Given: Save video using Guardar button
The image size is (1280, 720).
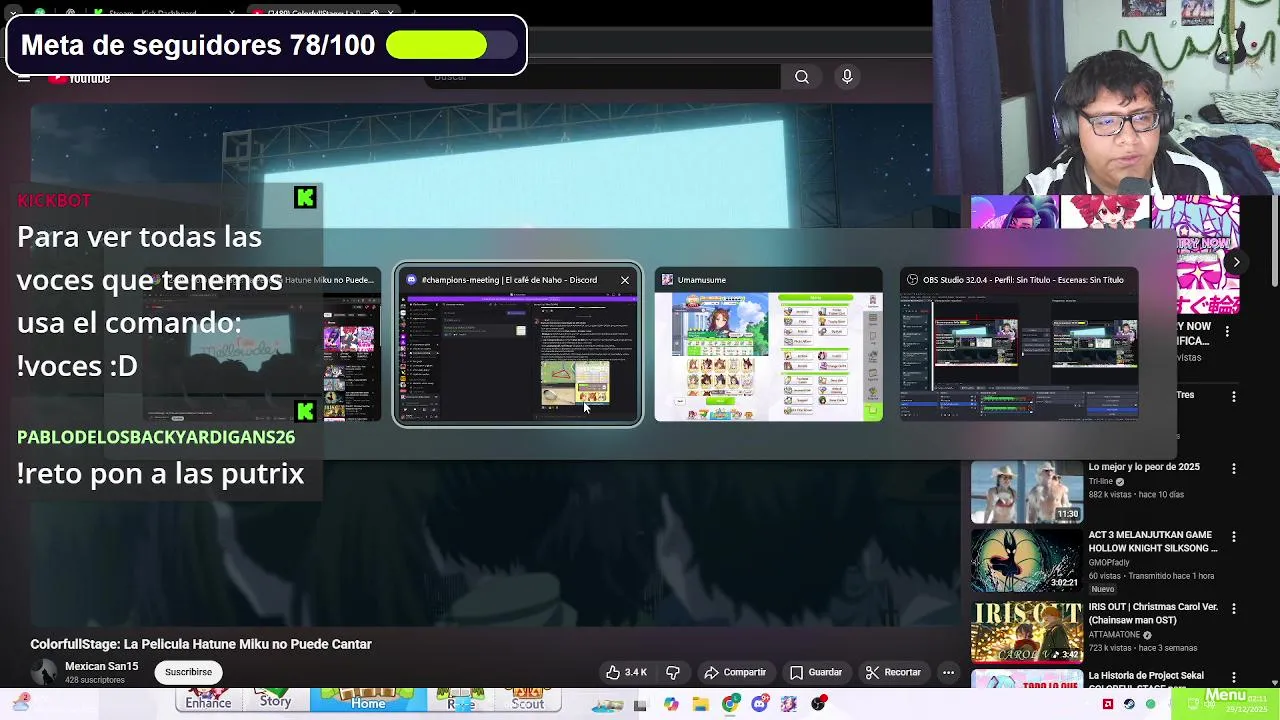Looking at the screenshot, I should [815, 672].
